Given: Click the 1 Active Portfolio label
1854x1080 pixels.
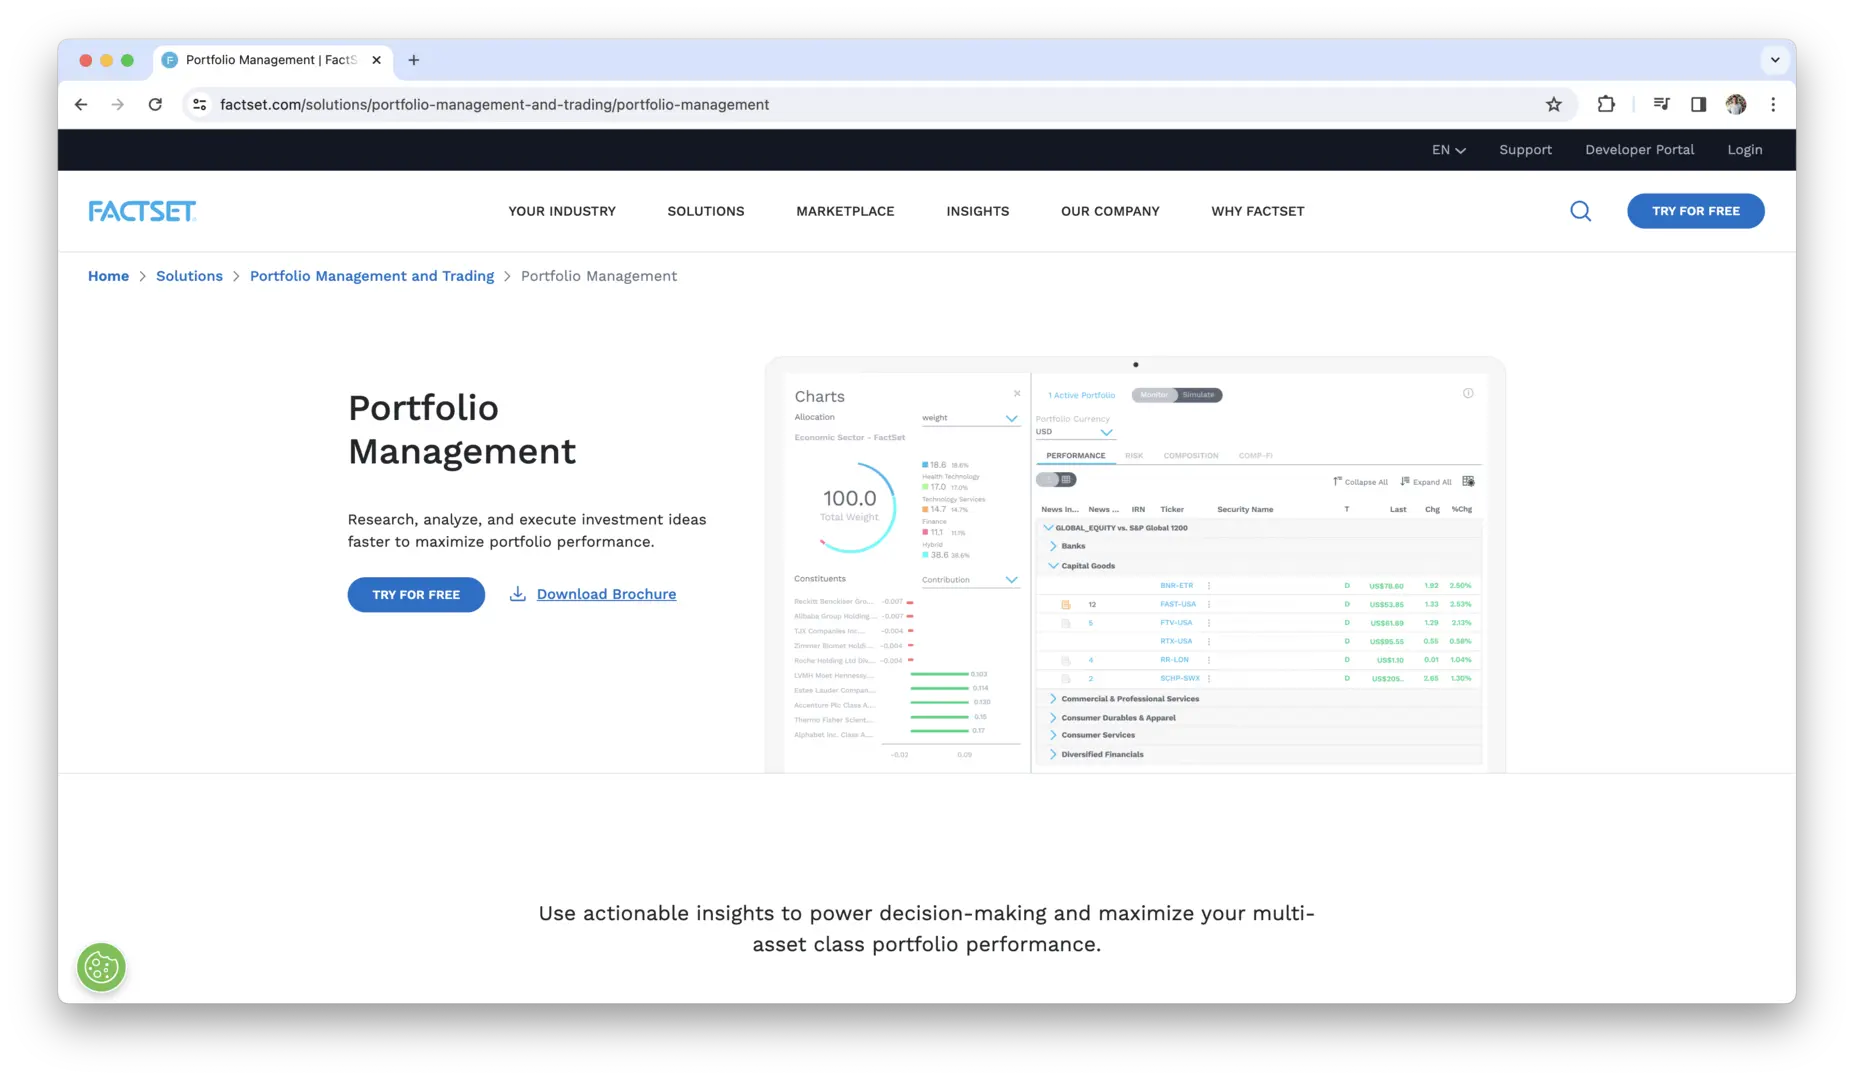Looking at the screenshot, I should point(1081,395).
